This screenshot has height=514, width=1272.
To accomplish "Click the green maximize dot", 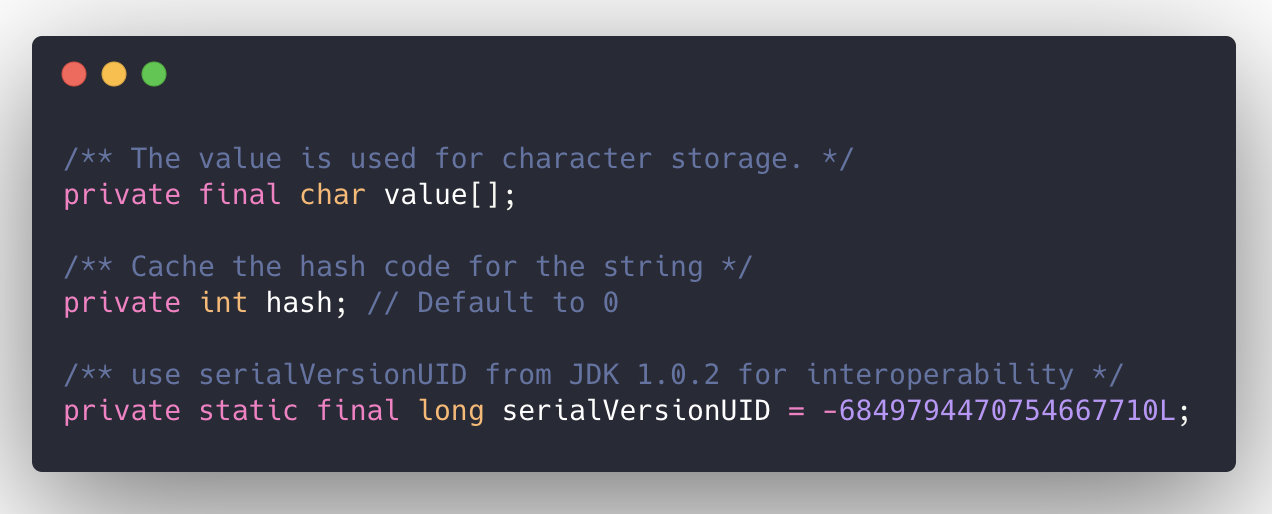I will [154, 74].
